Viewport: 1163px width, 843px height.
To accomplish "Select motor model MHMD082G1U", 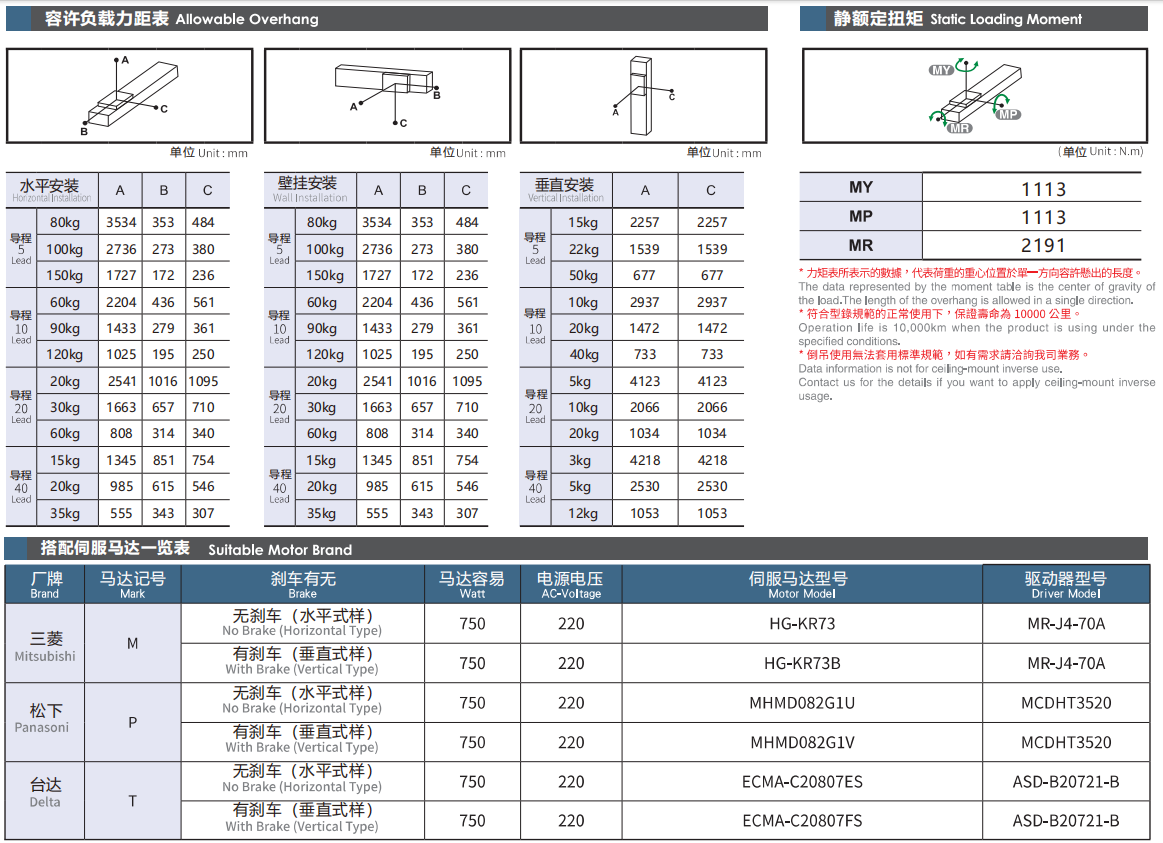I will 802,703.
